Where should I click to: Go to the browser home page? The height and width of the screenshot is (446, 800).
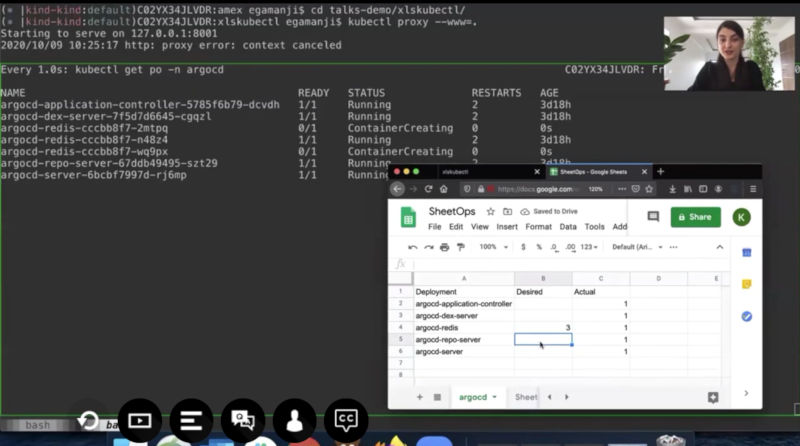(x=443, y=189)
